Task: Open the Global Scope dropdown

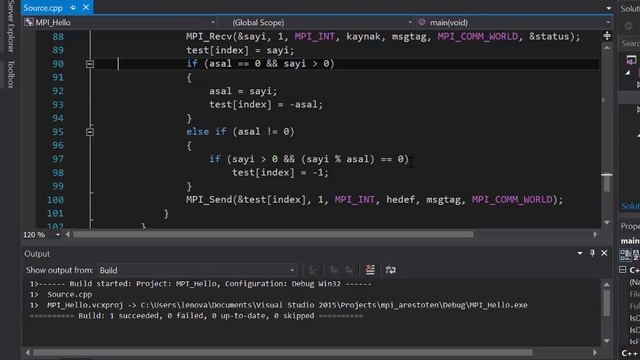Action: tap(410, 22)
